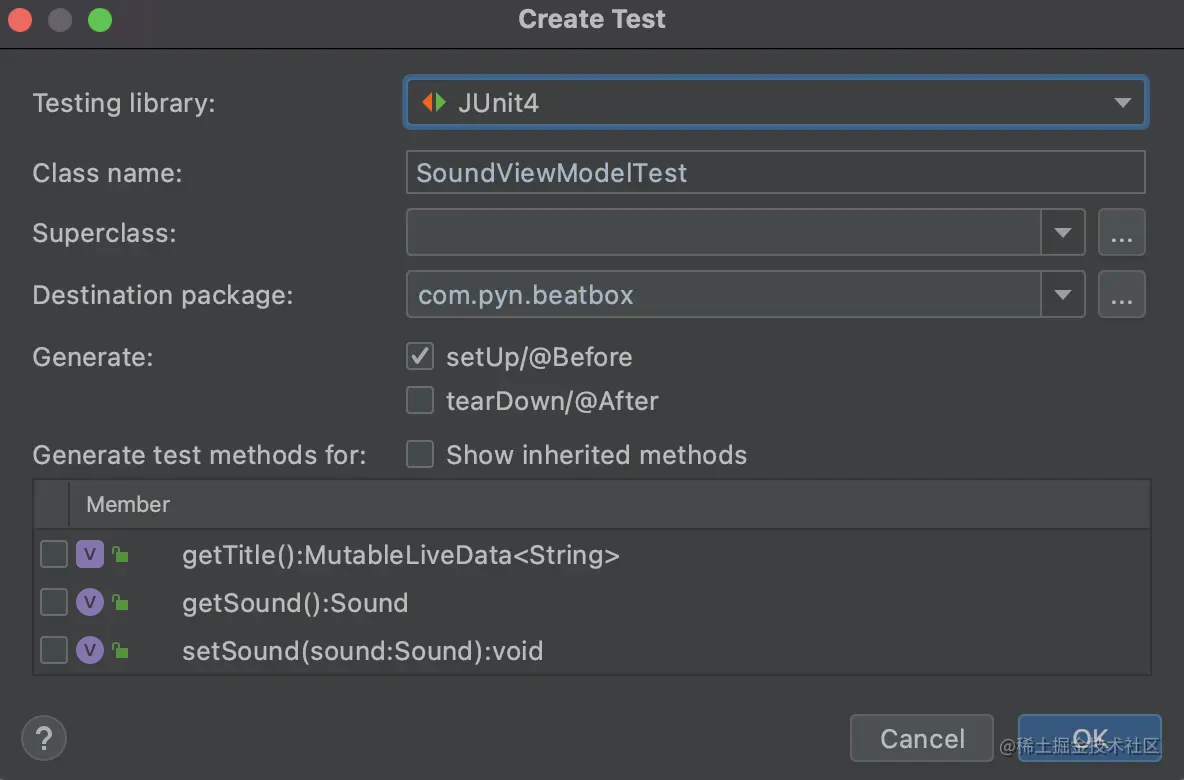This screenshot has height=780, width=1184.
Task: Click the getTitle property icon
Action: pyautogui.click(x=90, y=555)
